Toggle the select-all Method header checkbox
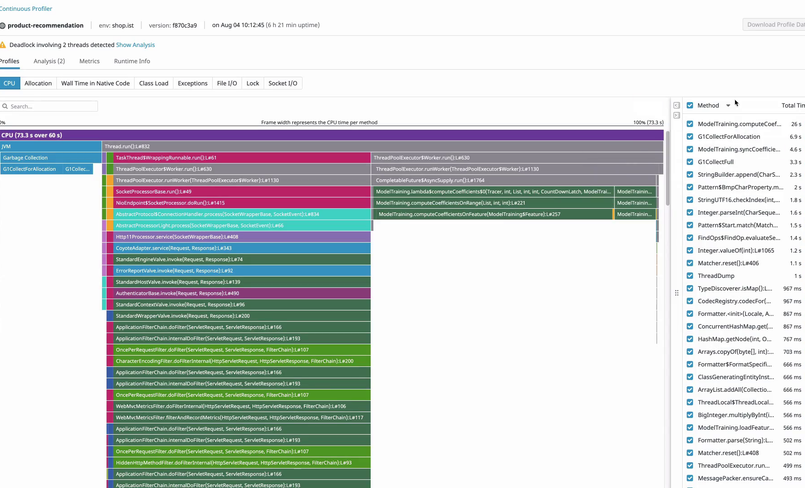 [x=689, y=105]
